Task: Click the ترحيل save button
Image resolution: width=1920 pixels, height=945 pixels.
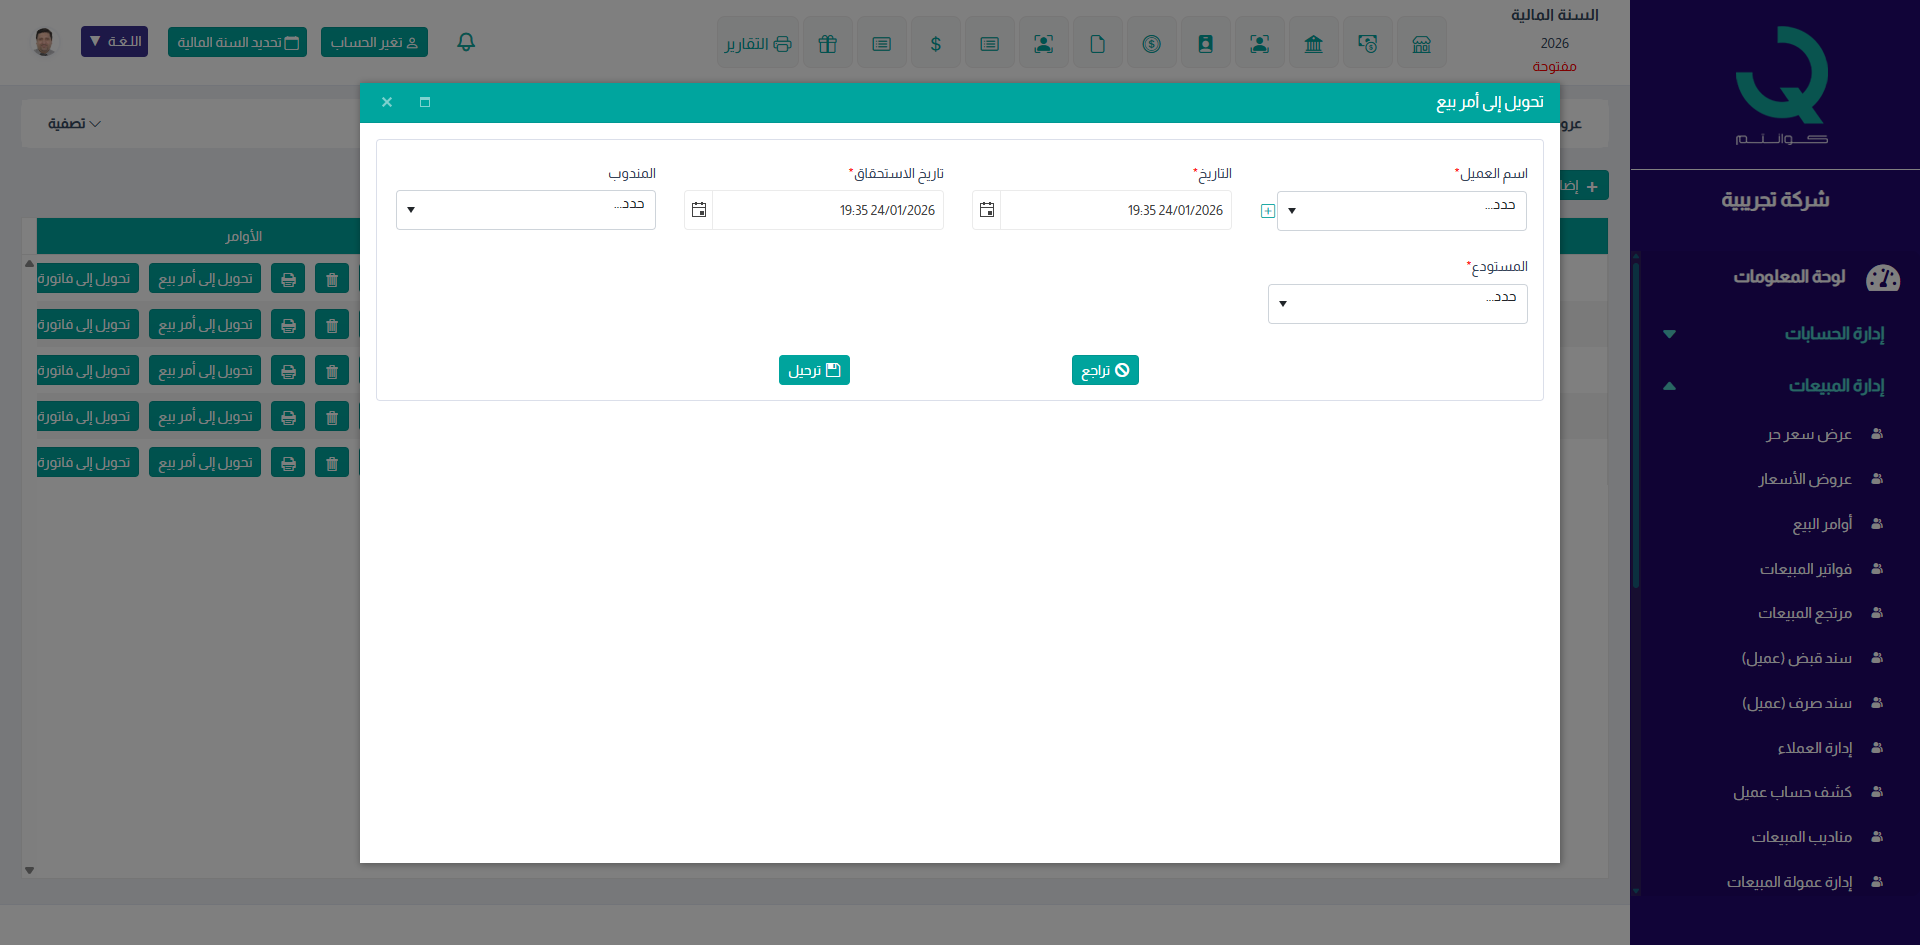Action: click(x=814, y=370)
